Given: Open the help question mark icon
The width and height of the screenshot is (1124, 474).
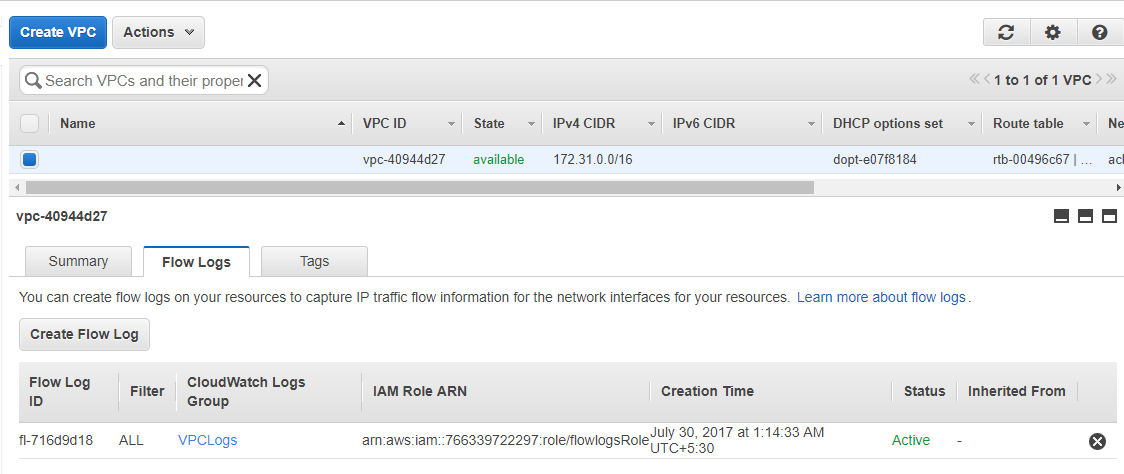Looking at the screenshot, I should [1100, 32].
